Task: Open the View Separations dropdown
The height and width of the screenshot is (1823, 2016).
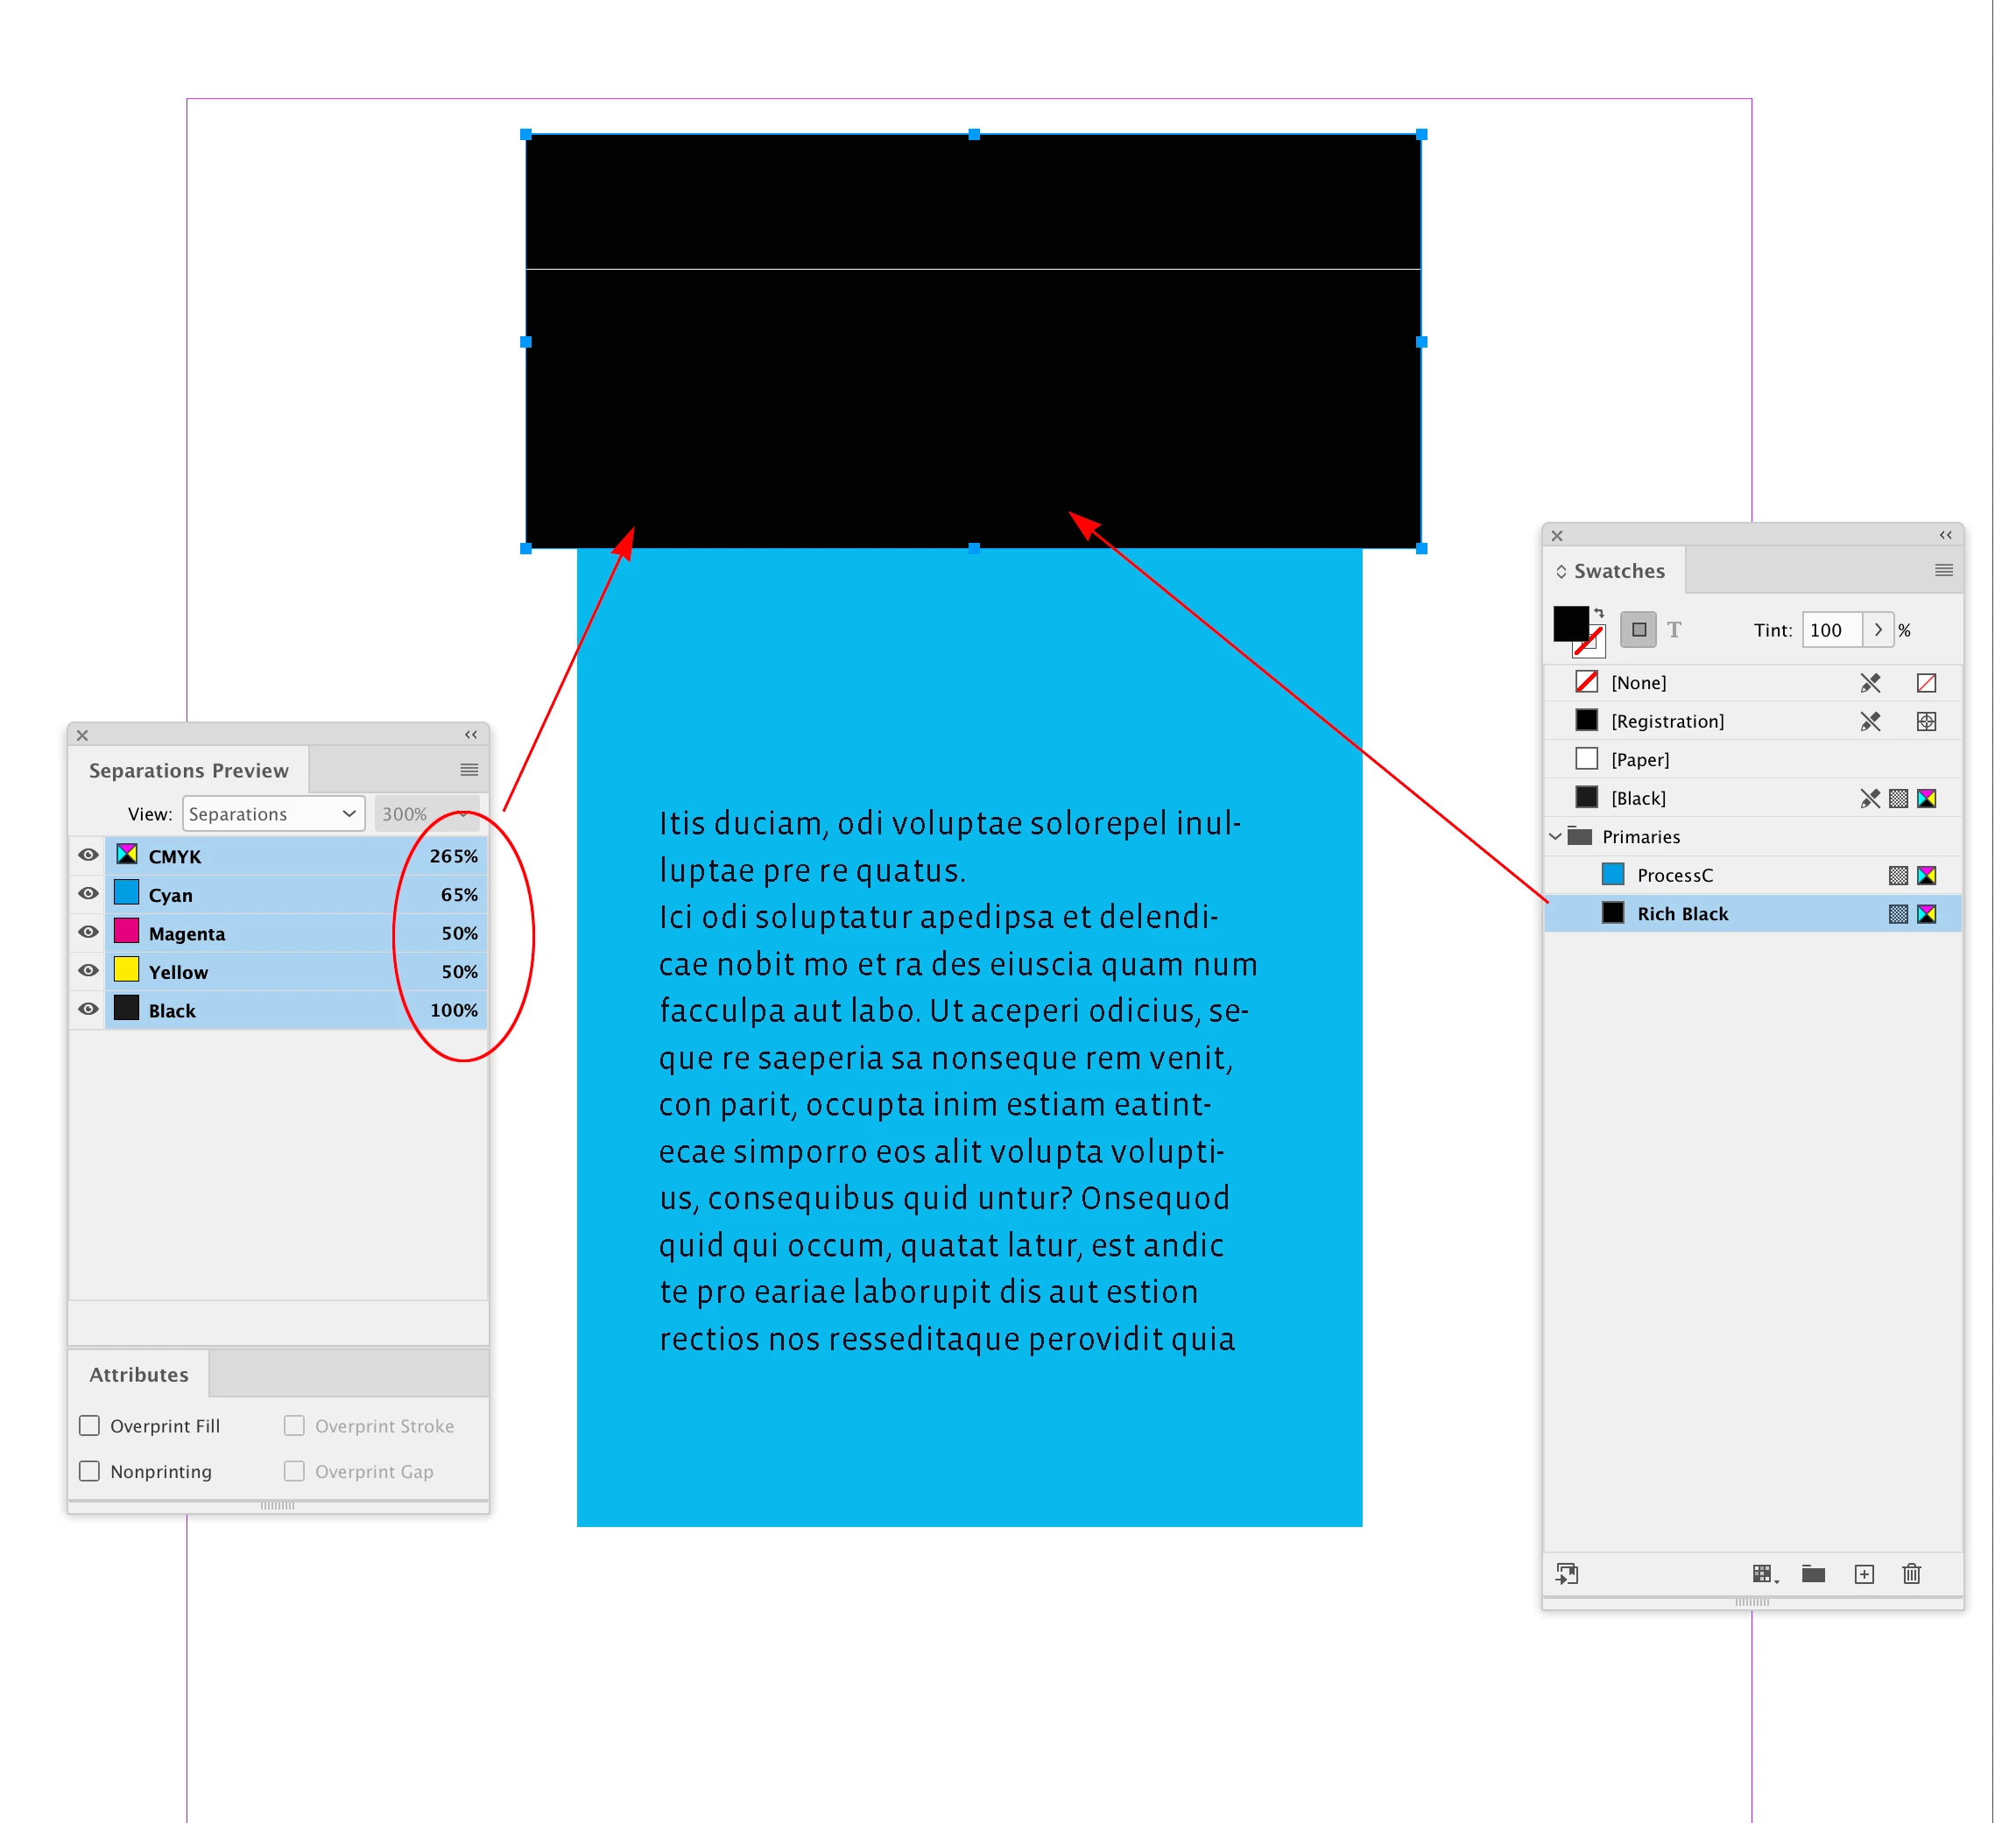Action: click(272, 814)
